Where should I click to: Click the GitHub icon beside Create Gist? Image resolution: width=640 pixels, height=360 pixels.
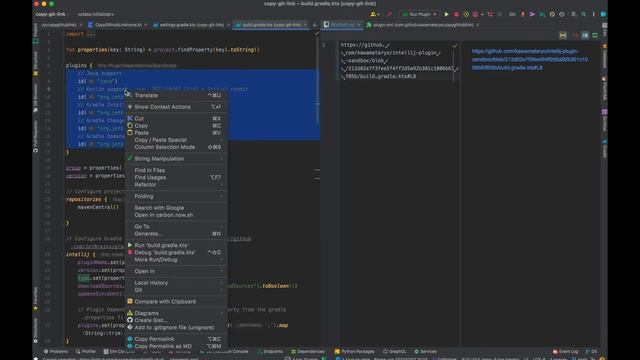(130, 320)
